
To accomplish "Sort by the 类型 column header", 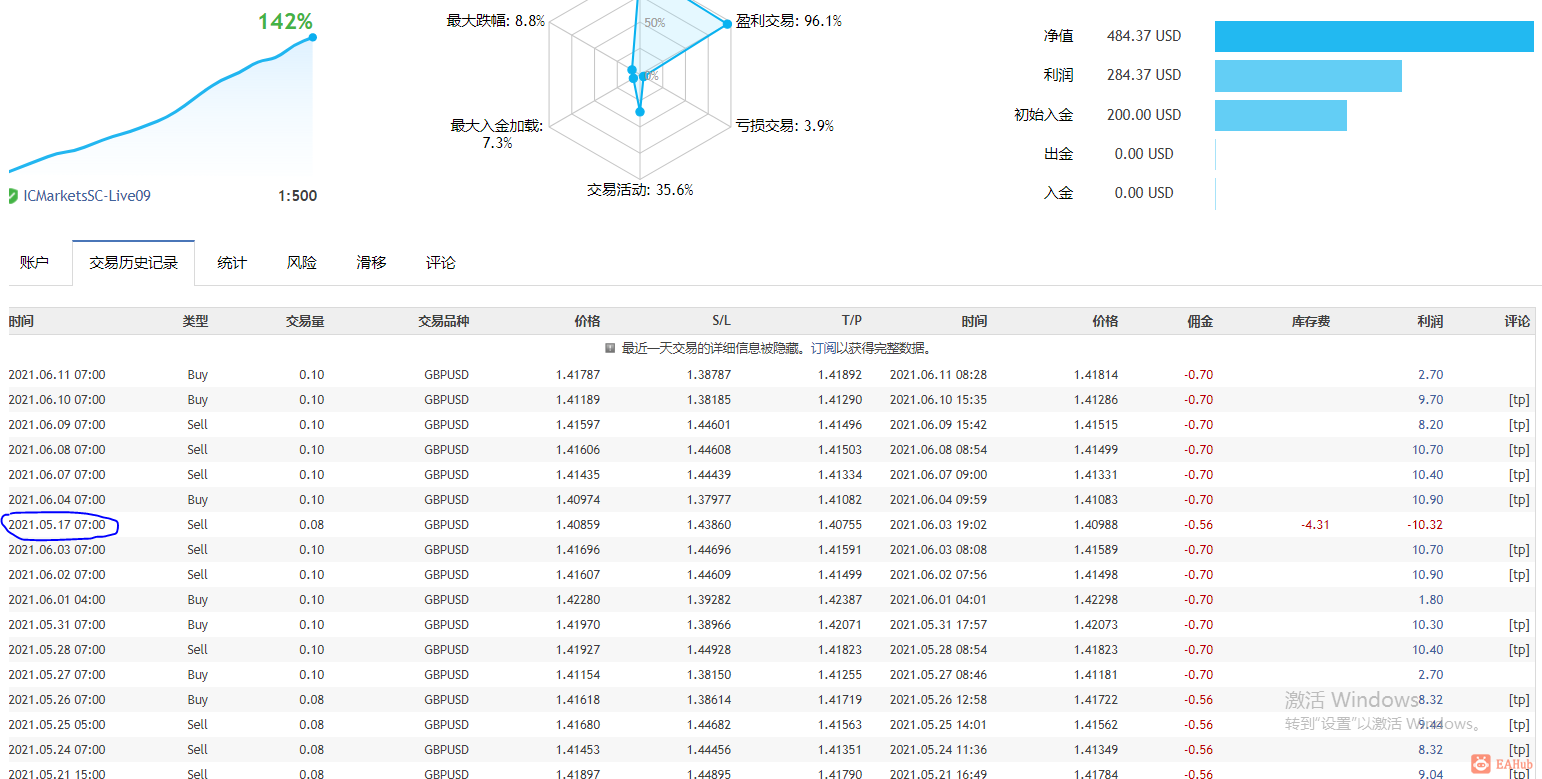I will (x=195, y=321).
